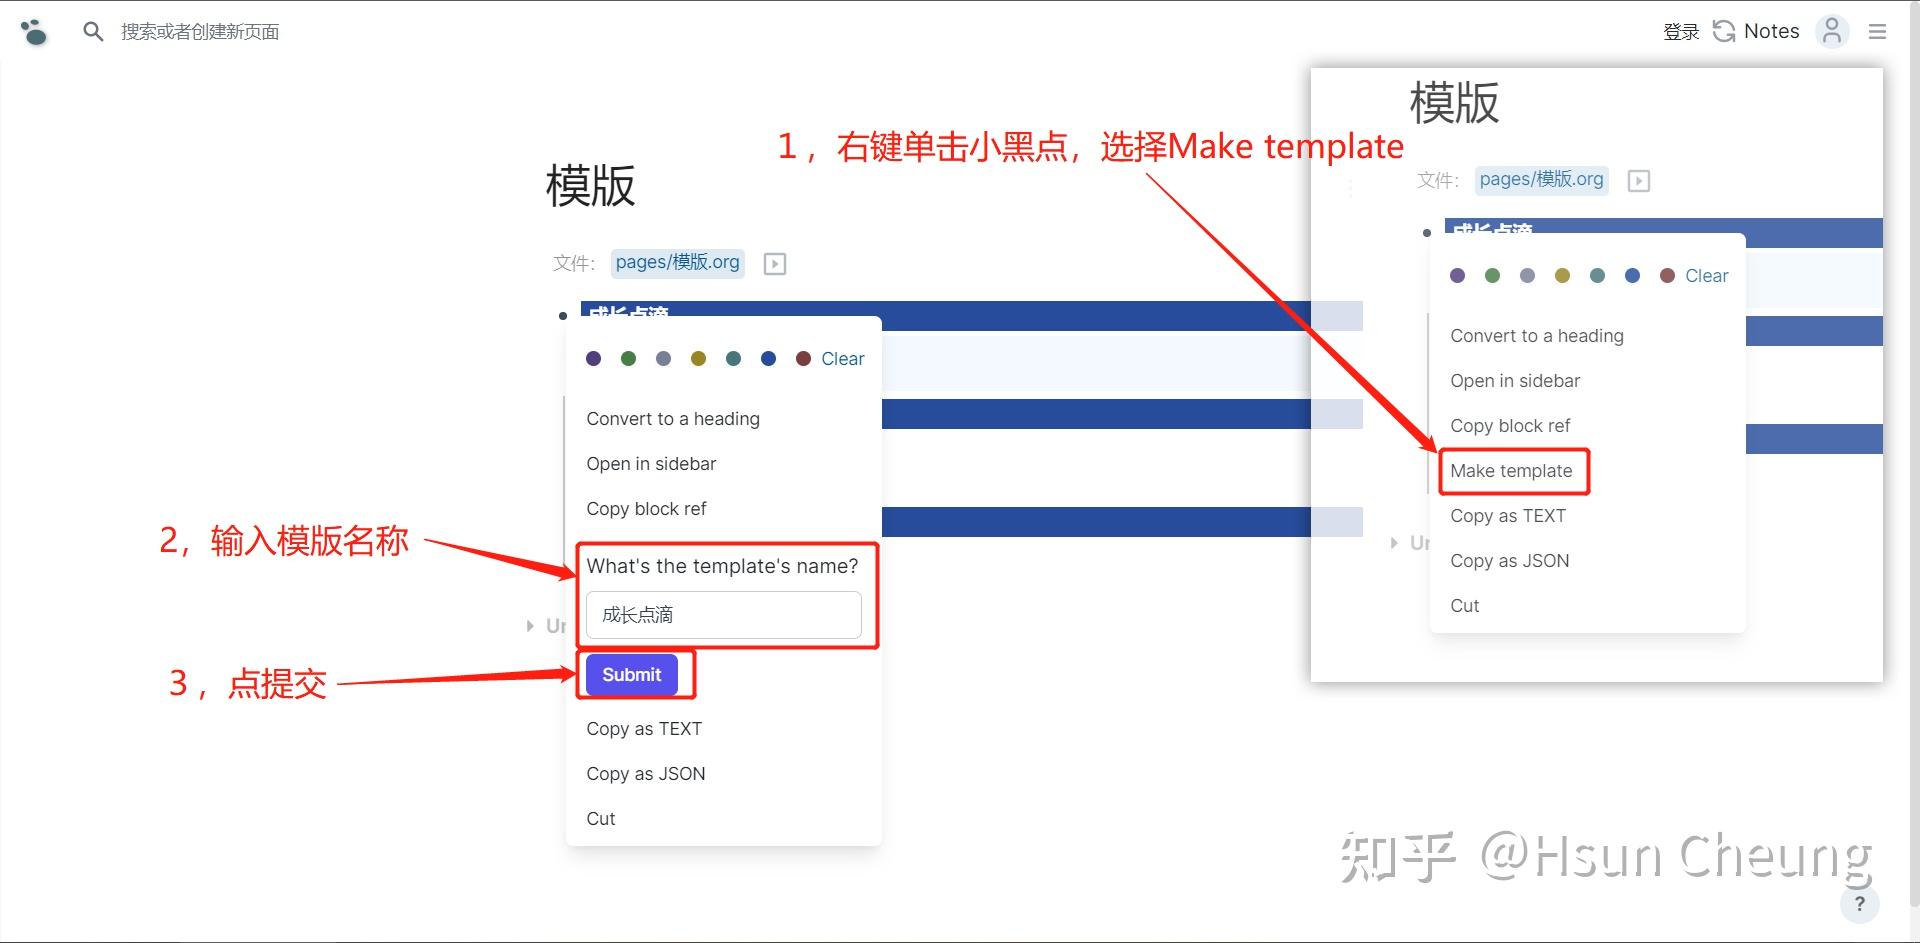This screenshot has height=943, width=1920.
Task: Open the hamburger menu top right
Action: [1878, 31]
